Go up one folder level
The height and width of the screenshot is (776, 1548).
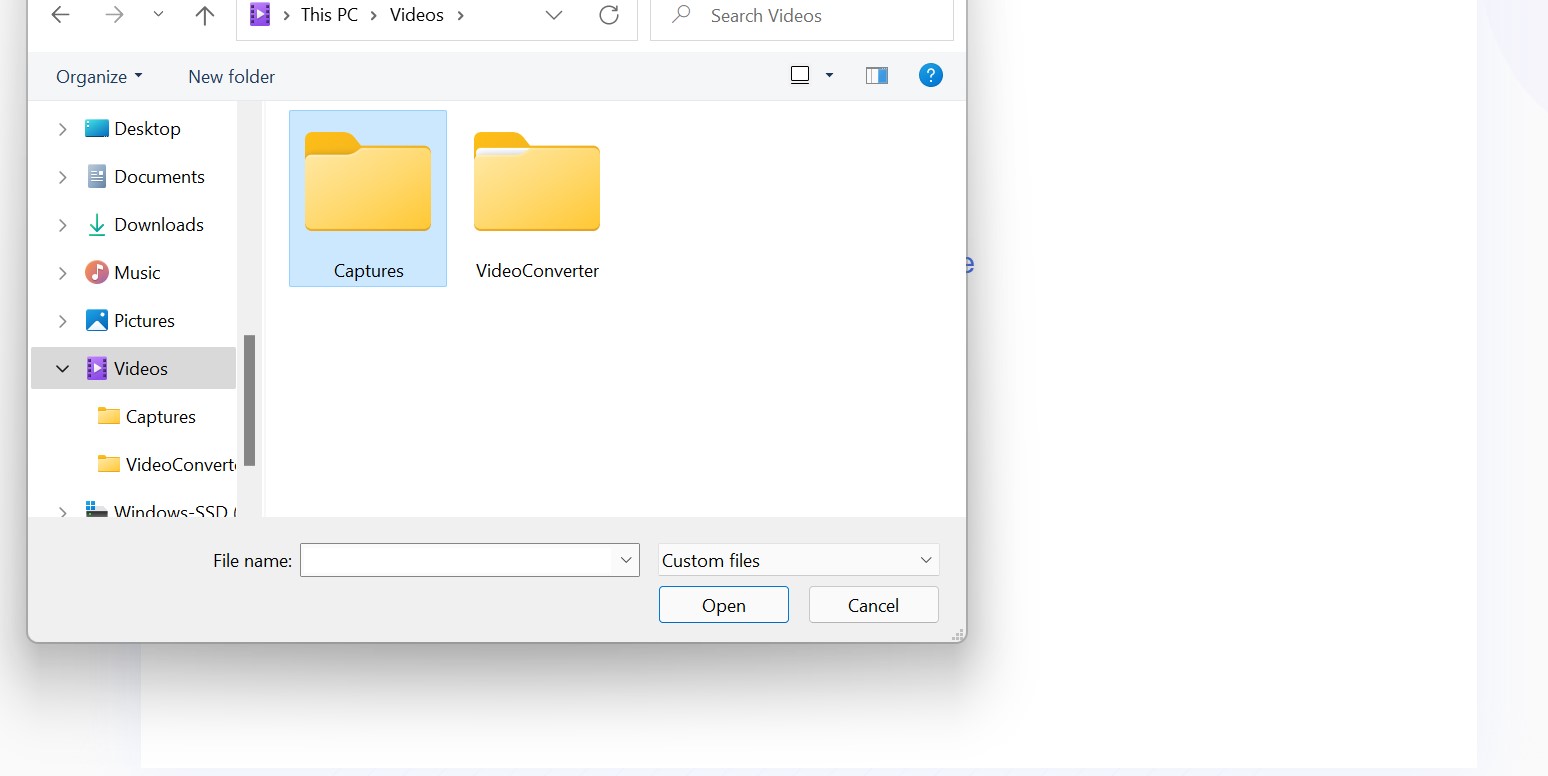(204, 15)
